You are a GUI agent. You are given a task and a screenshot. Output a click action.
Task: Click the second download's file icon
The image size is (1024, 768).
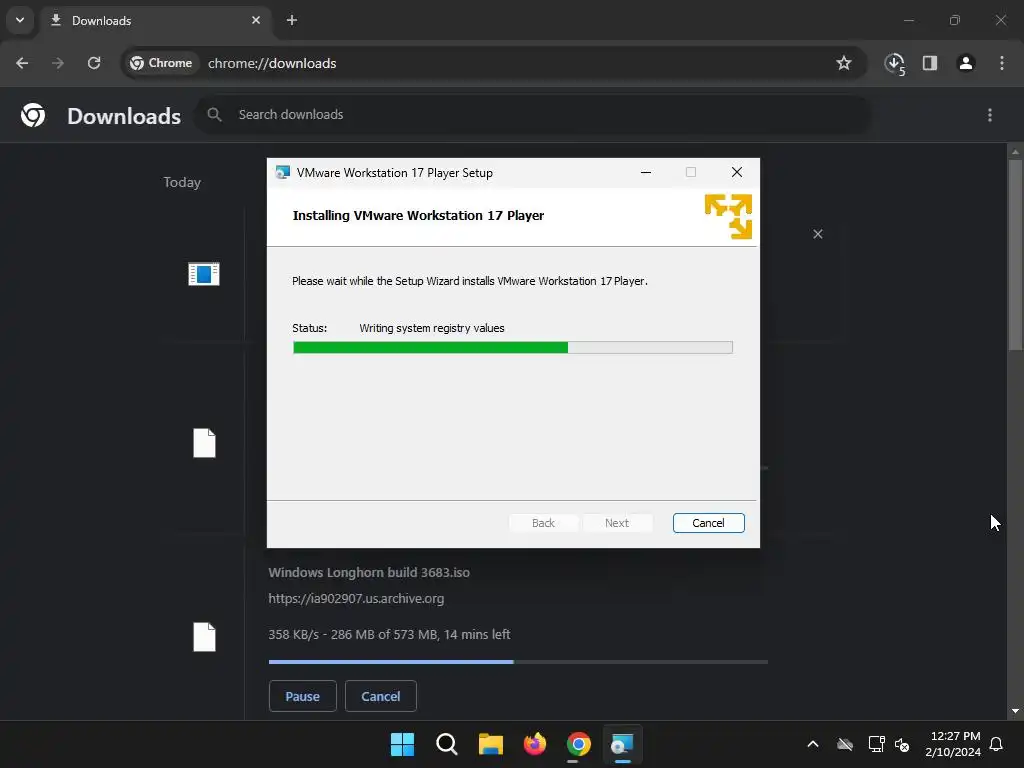coord(204,443)
